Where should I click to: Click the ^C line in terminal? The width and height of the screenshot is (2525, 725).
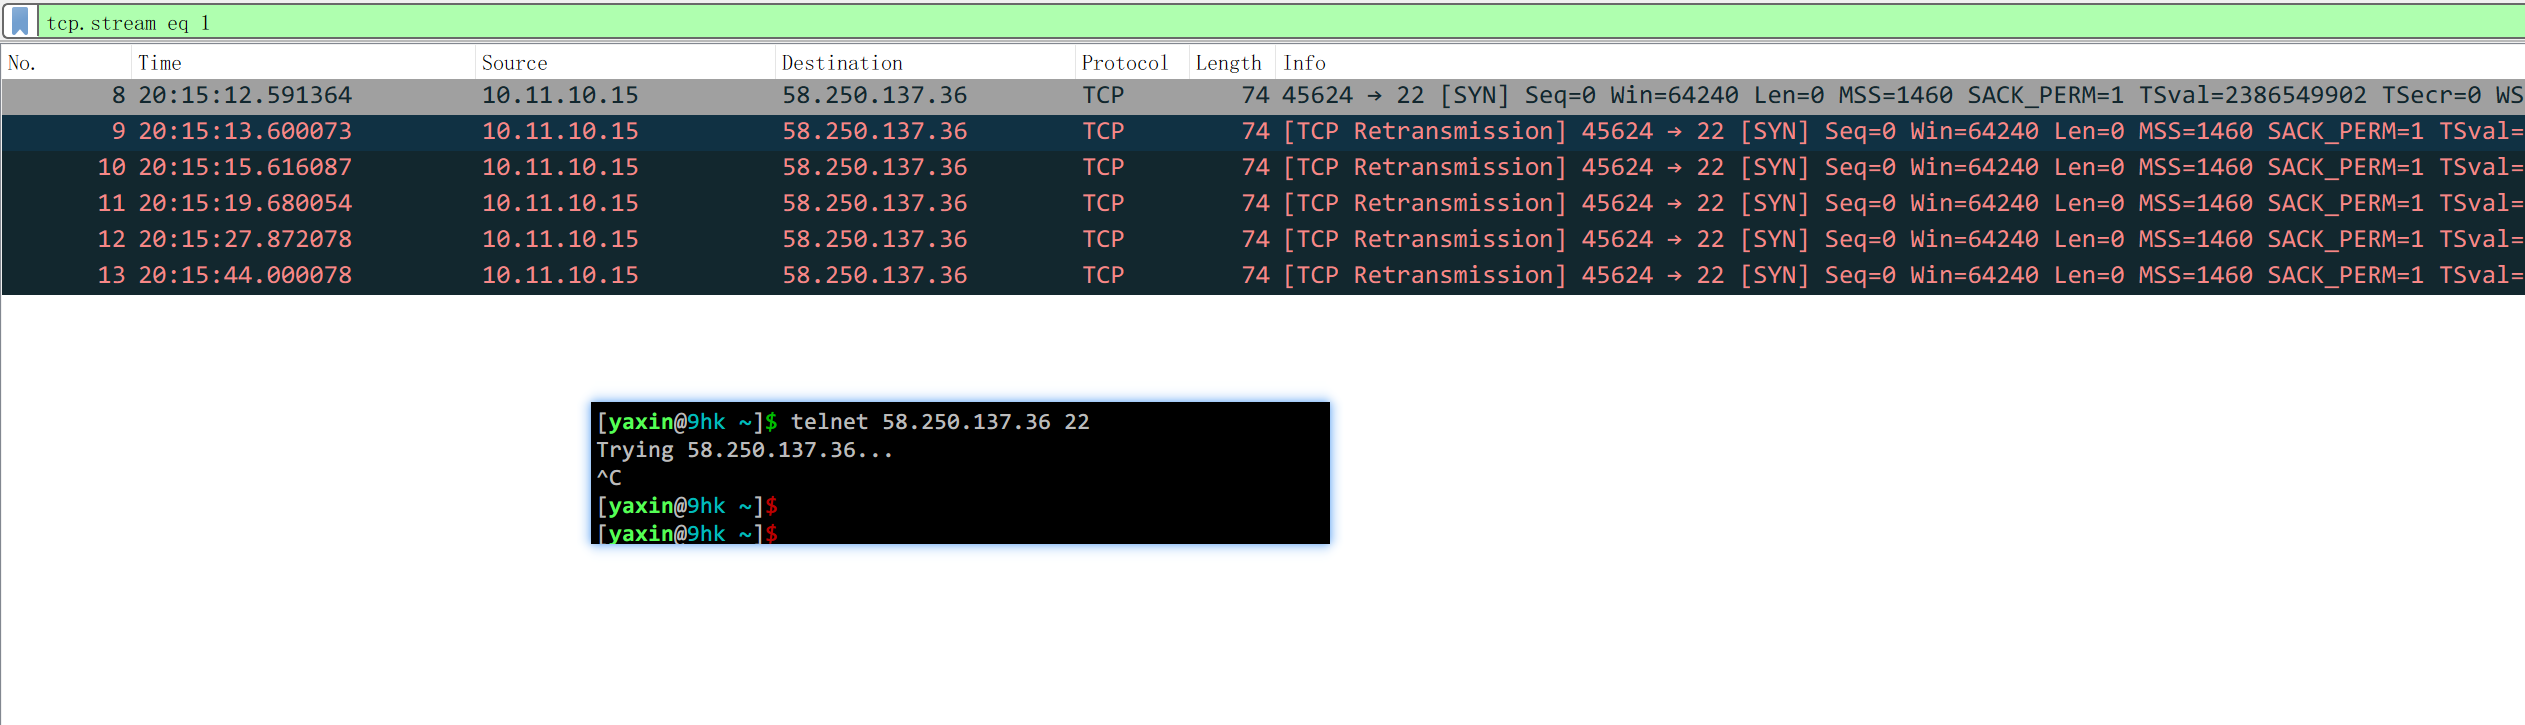click(609, 478)
